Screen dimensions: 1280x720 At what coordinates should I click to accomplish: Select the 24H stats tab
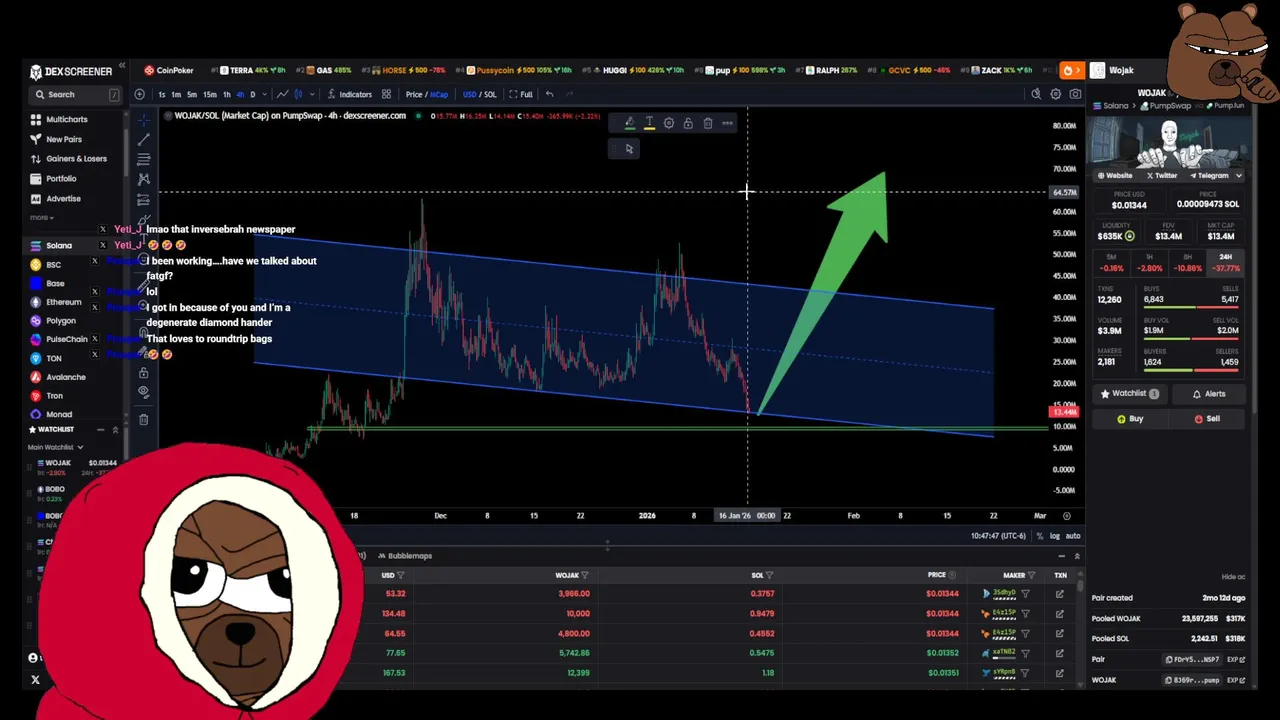point(1225,263)
